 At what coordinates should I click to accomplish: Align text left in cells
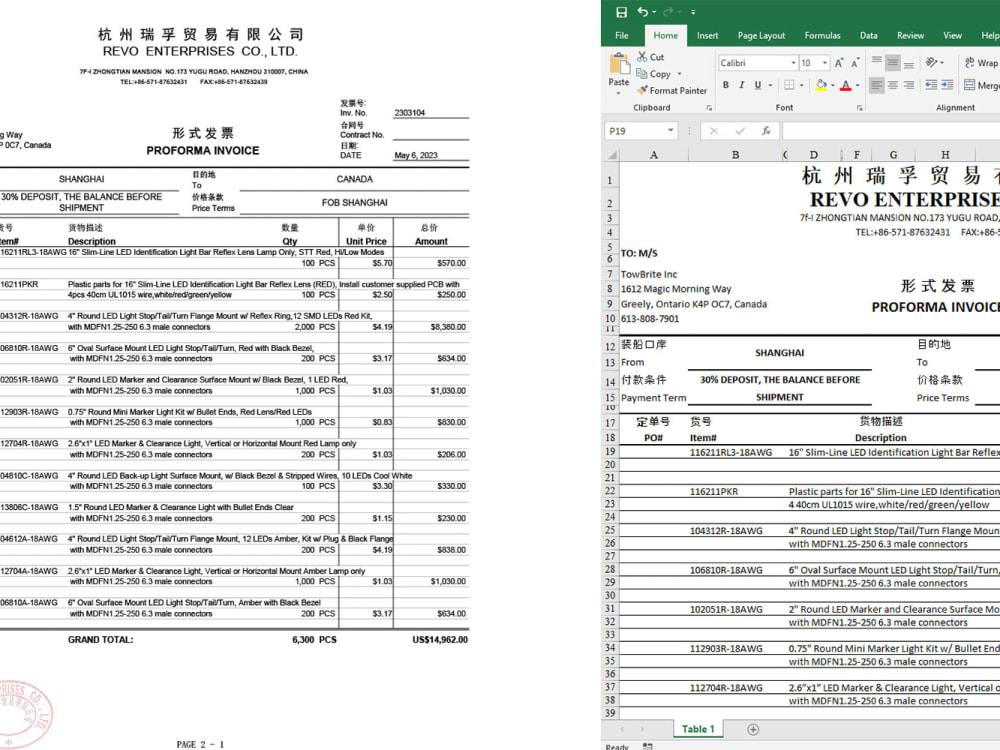(877, 85)
